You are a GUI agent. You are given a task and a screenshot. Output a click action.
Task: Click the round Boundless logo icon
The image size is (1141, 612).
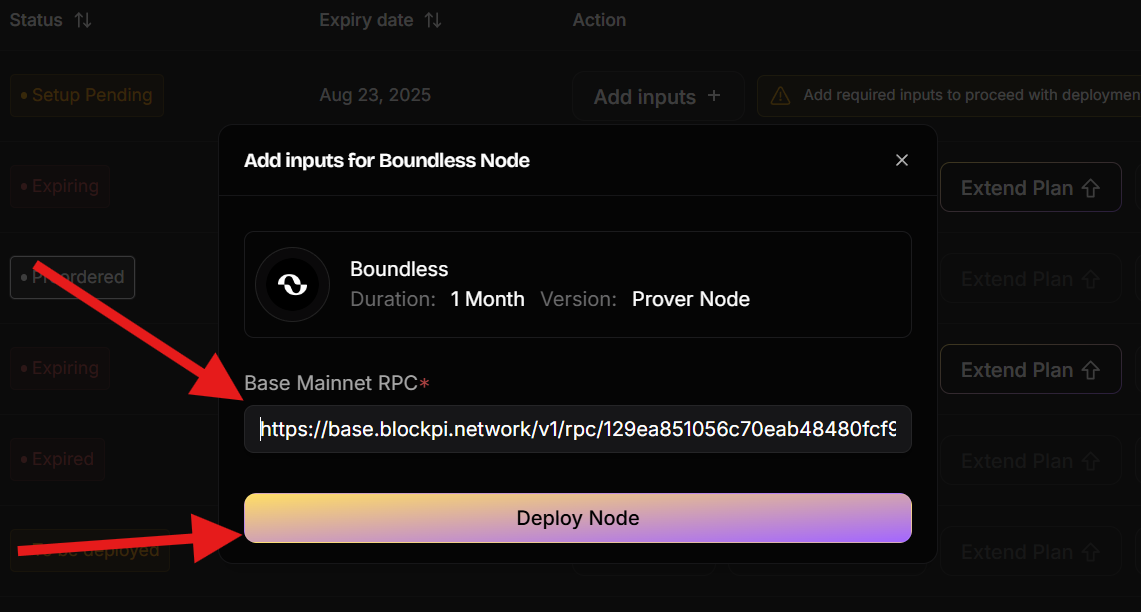292,285
